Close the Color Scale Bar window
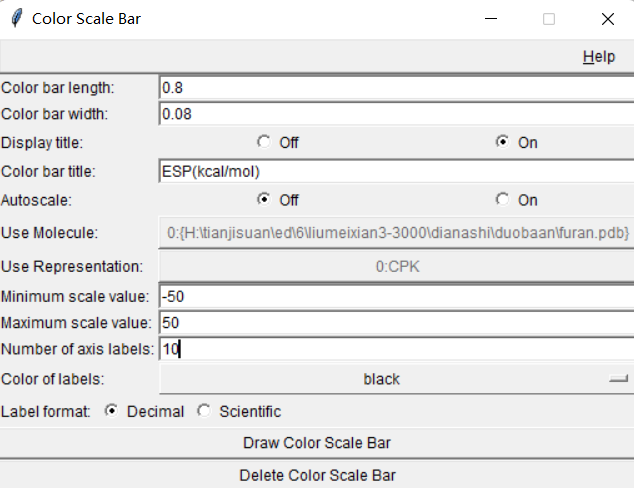 pyautogui.click(x=608, y=18)
